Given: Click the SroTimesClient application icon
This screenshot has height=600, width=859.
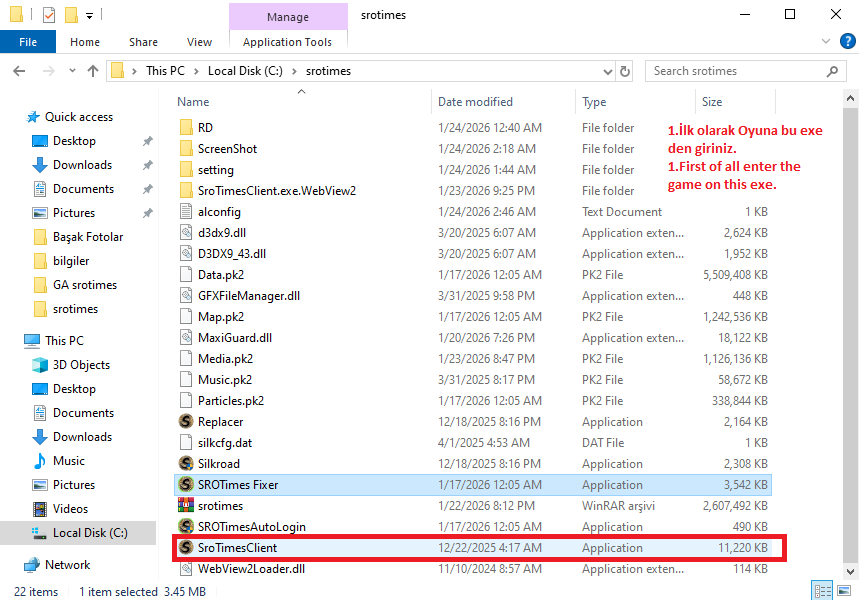Looking at the screenshot, I should click(x=186, y=547).
